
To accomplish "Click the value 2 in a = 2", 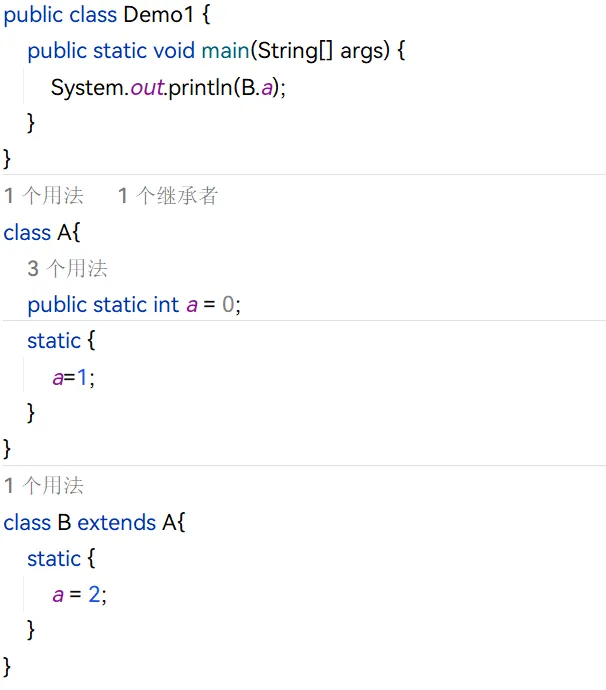I will (94, 595).
